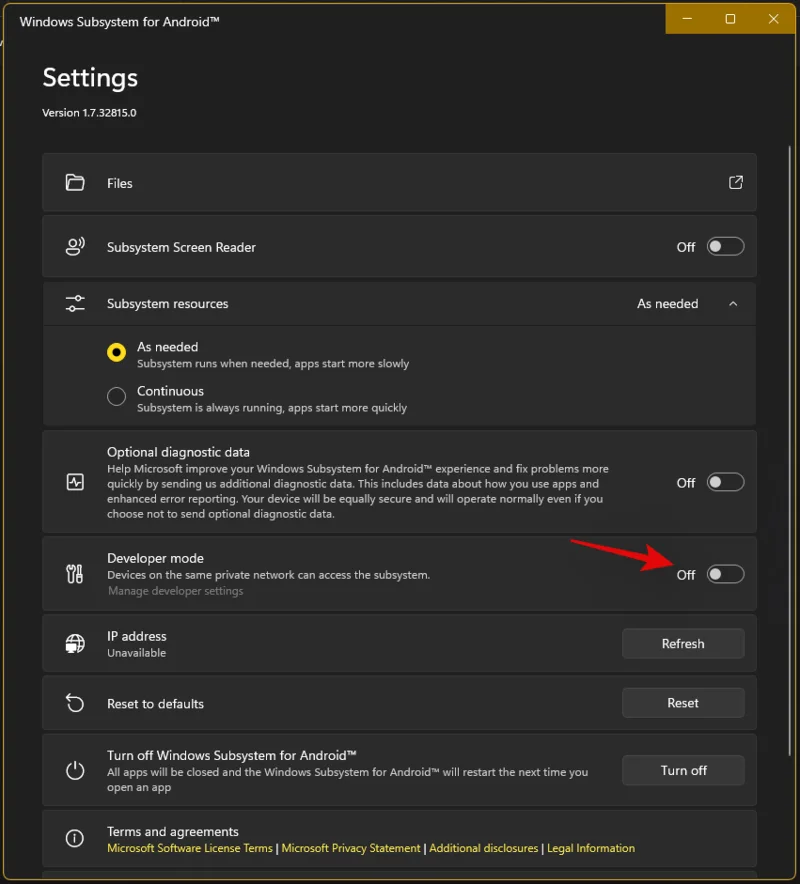Viewport: 800px width, 884px height.
Task: Click the Subsystem Screen Reader icon
Action: tap(75, 246)
